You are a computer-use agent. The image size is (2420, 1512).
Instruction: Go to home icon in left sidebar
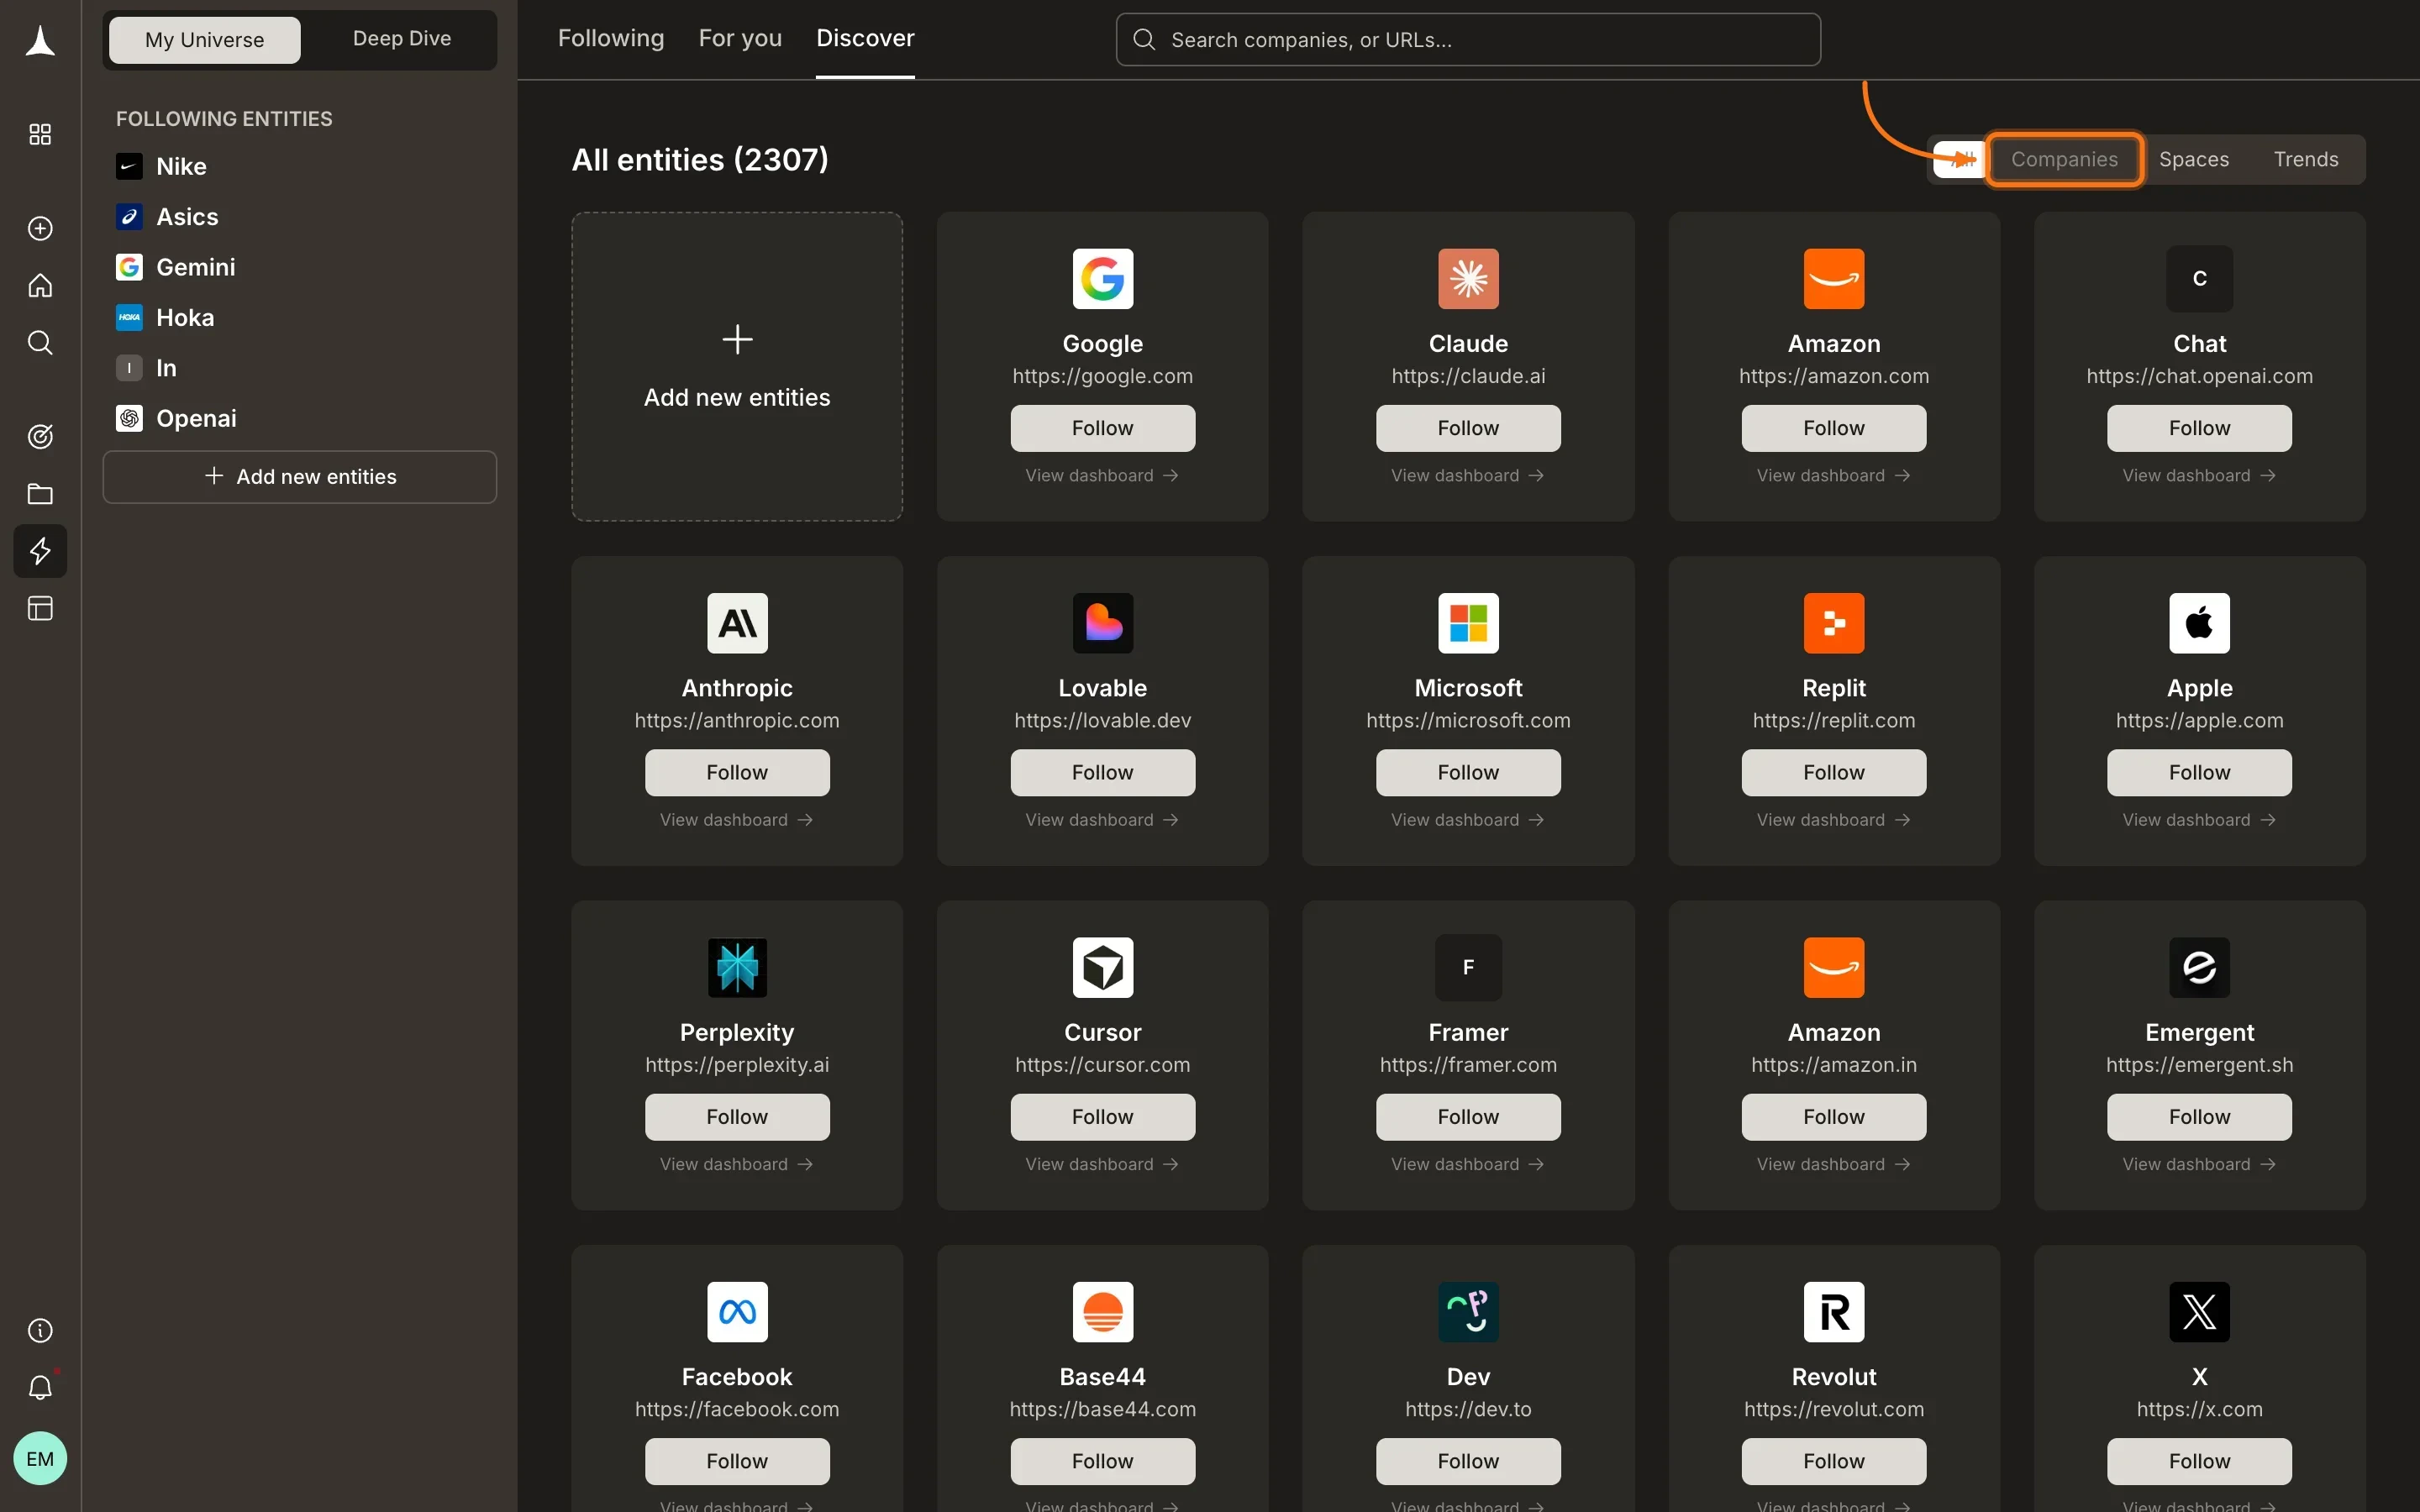40,285
